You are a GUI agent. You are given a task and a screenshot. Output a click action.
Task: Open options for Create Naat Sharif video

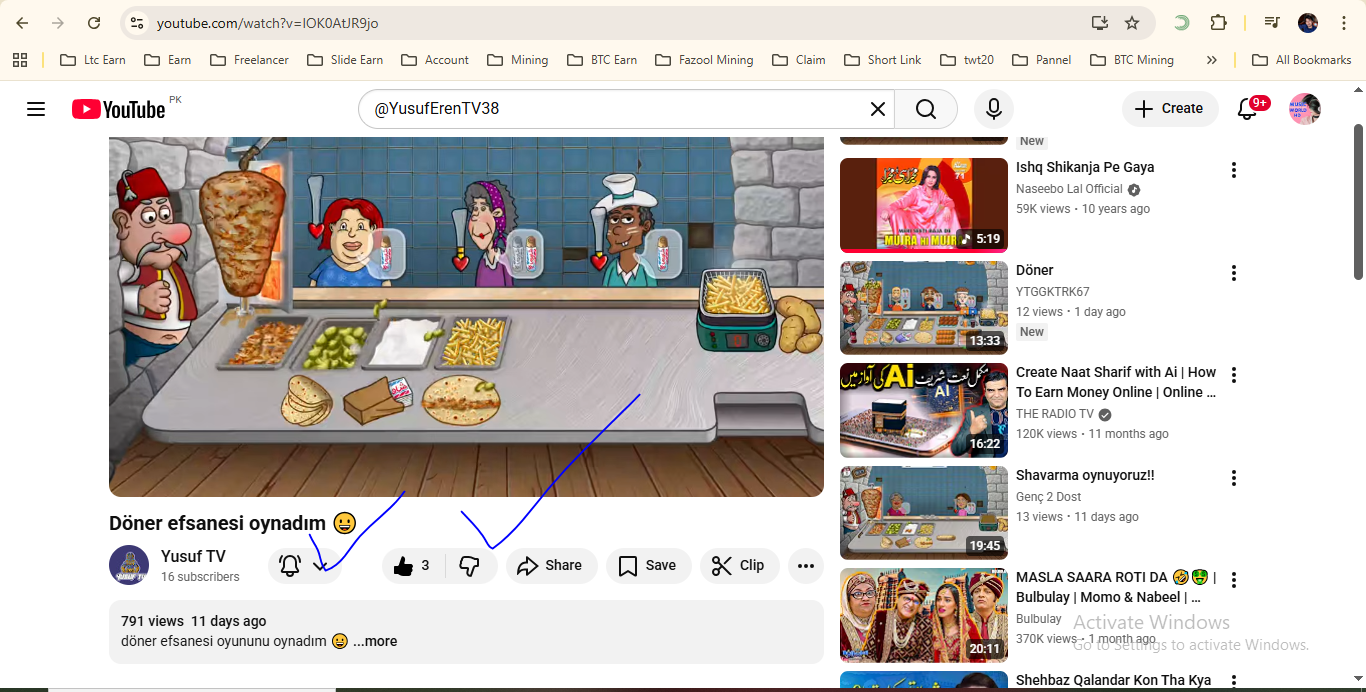tap(1234, 375)
